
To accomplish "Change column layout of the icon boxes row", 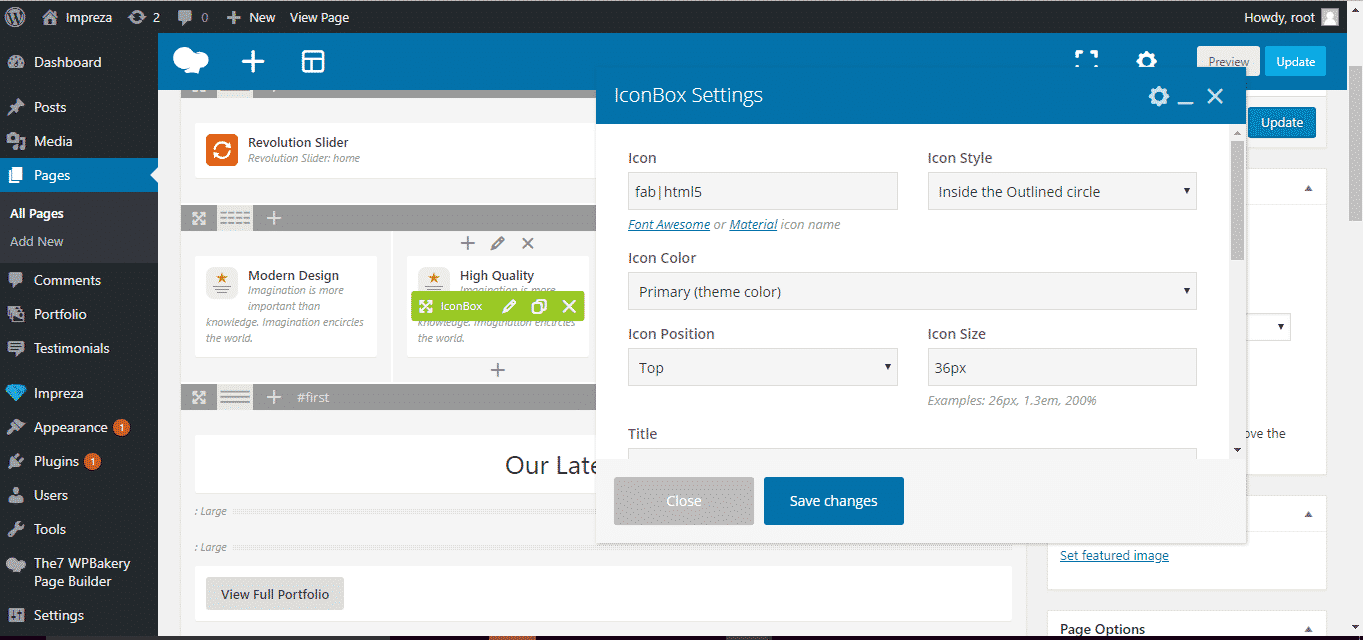I will [235, 218].
